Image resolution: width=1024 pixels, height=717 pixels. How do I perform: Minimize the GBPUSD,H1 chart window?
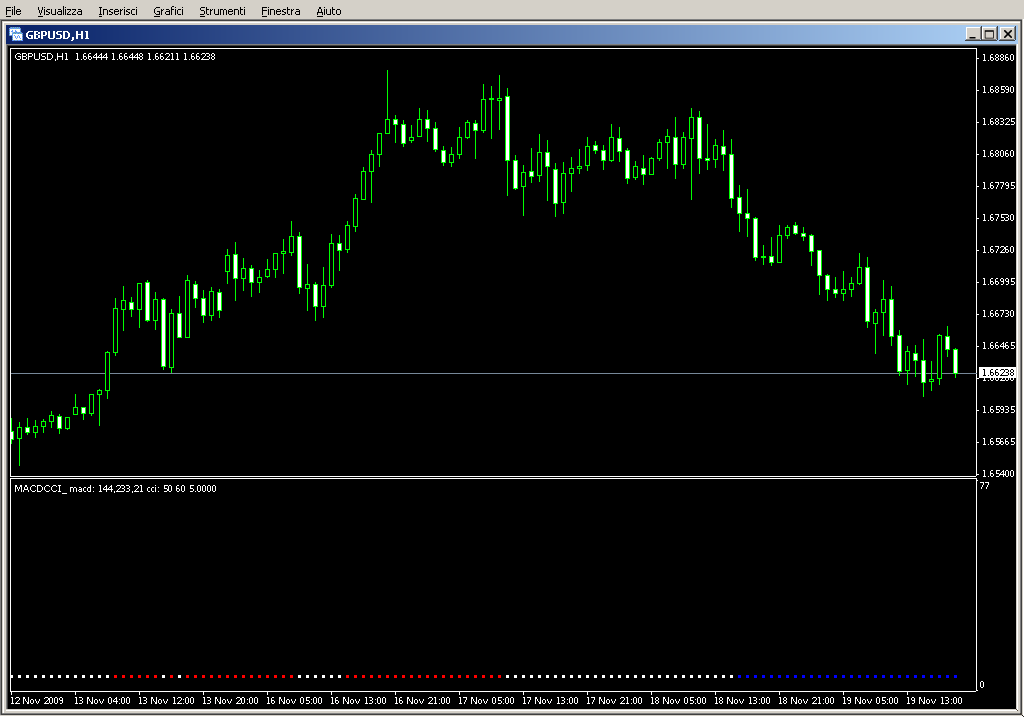tap(973, 34)
